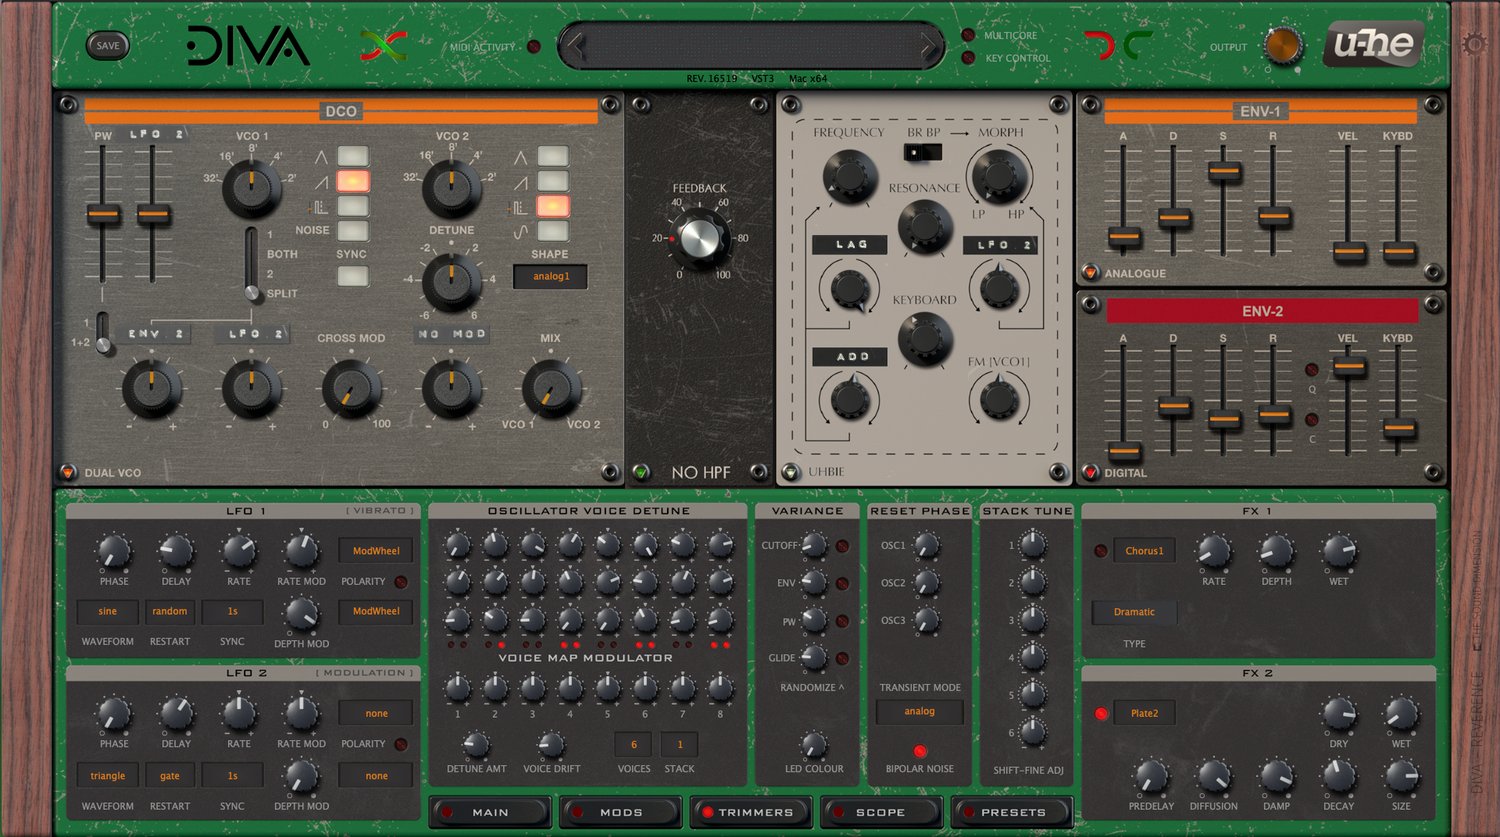
Task: Click the PW slider in the oscillator
Action: point(102,214)
